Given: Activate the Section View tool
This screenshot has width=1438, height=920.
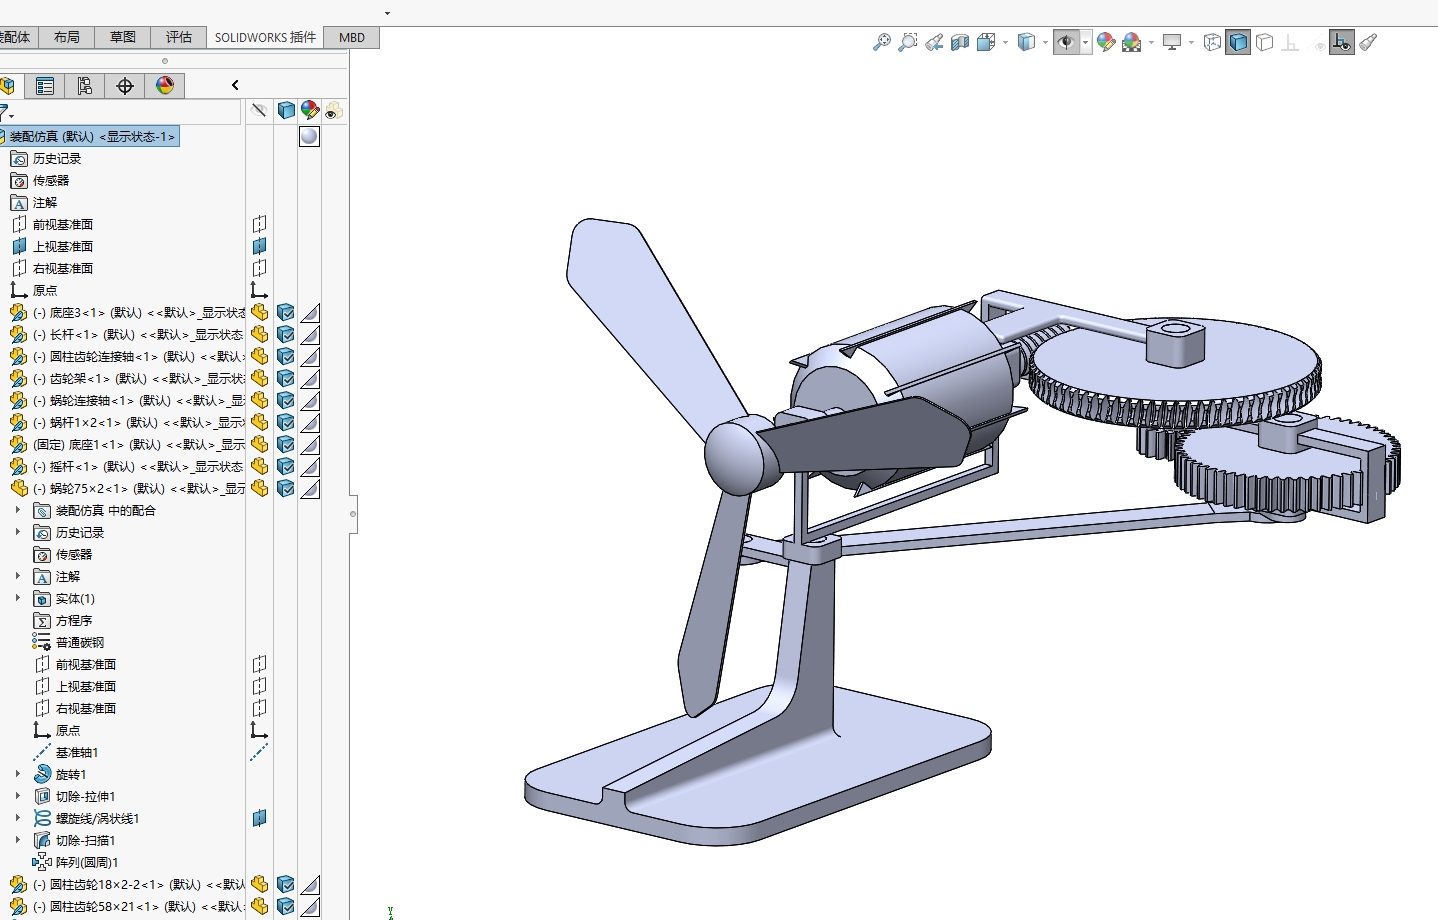Looking at the screenshot, I should click(x=960, y=42).
